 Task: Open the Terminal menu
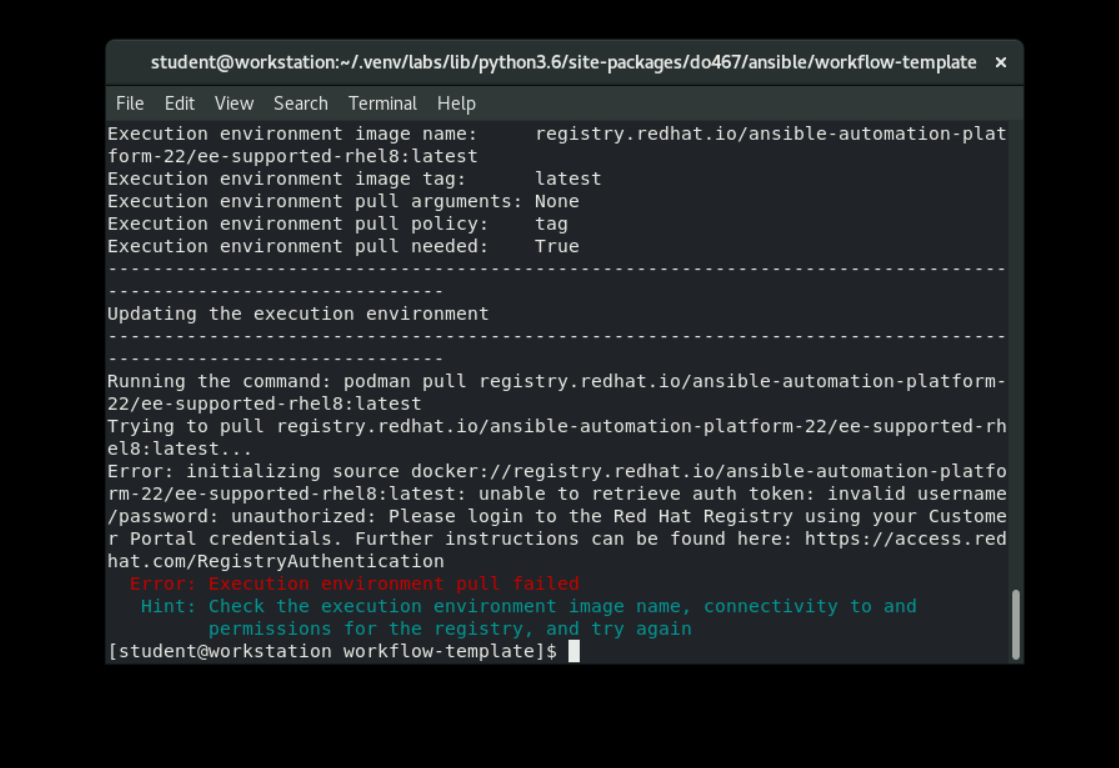[x=382, y=103]
